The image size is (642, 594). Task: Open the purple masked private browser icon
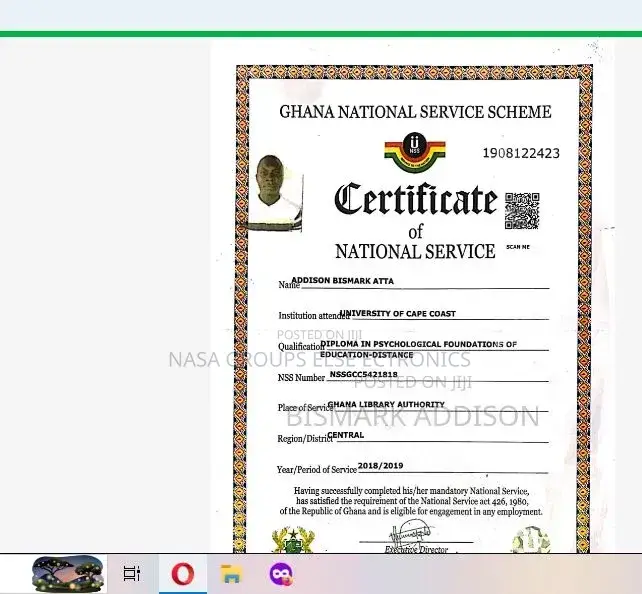(281, 574)
